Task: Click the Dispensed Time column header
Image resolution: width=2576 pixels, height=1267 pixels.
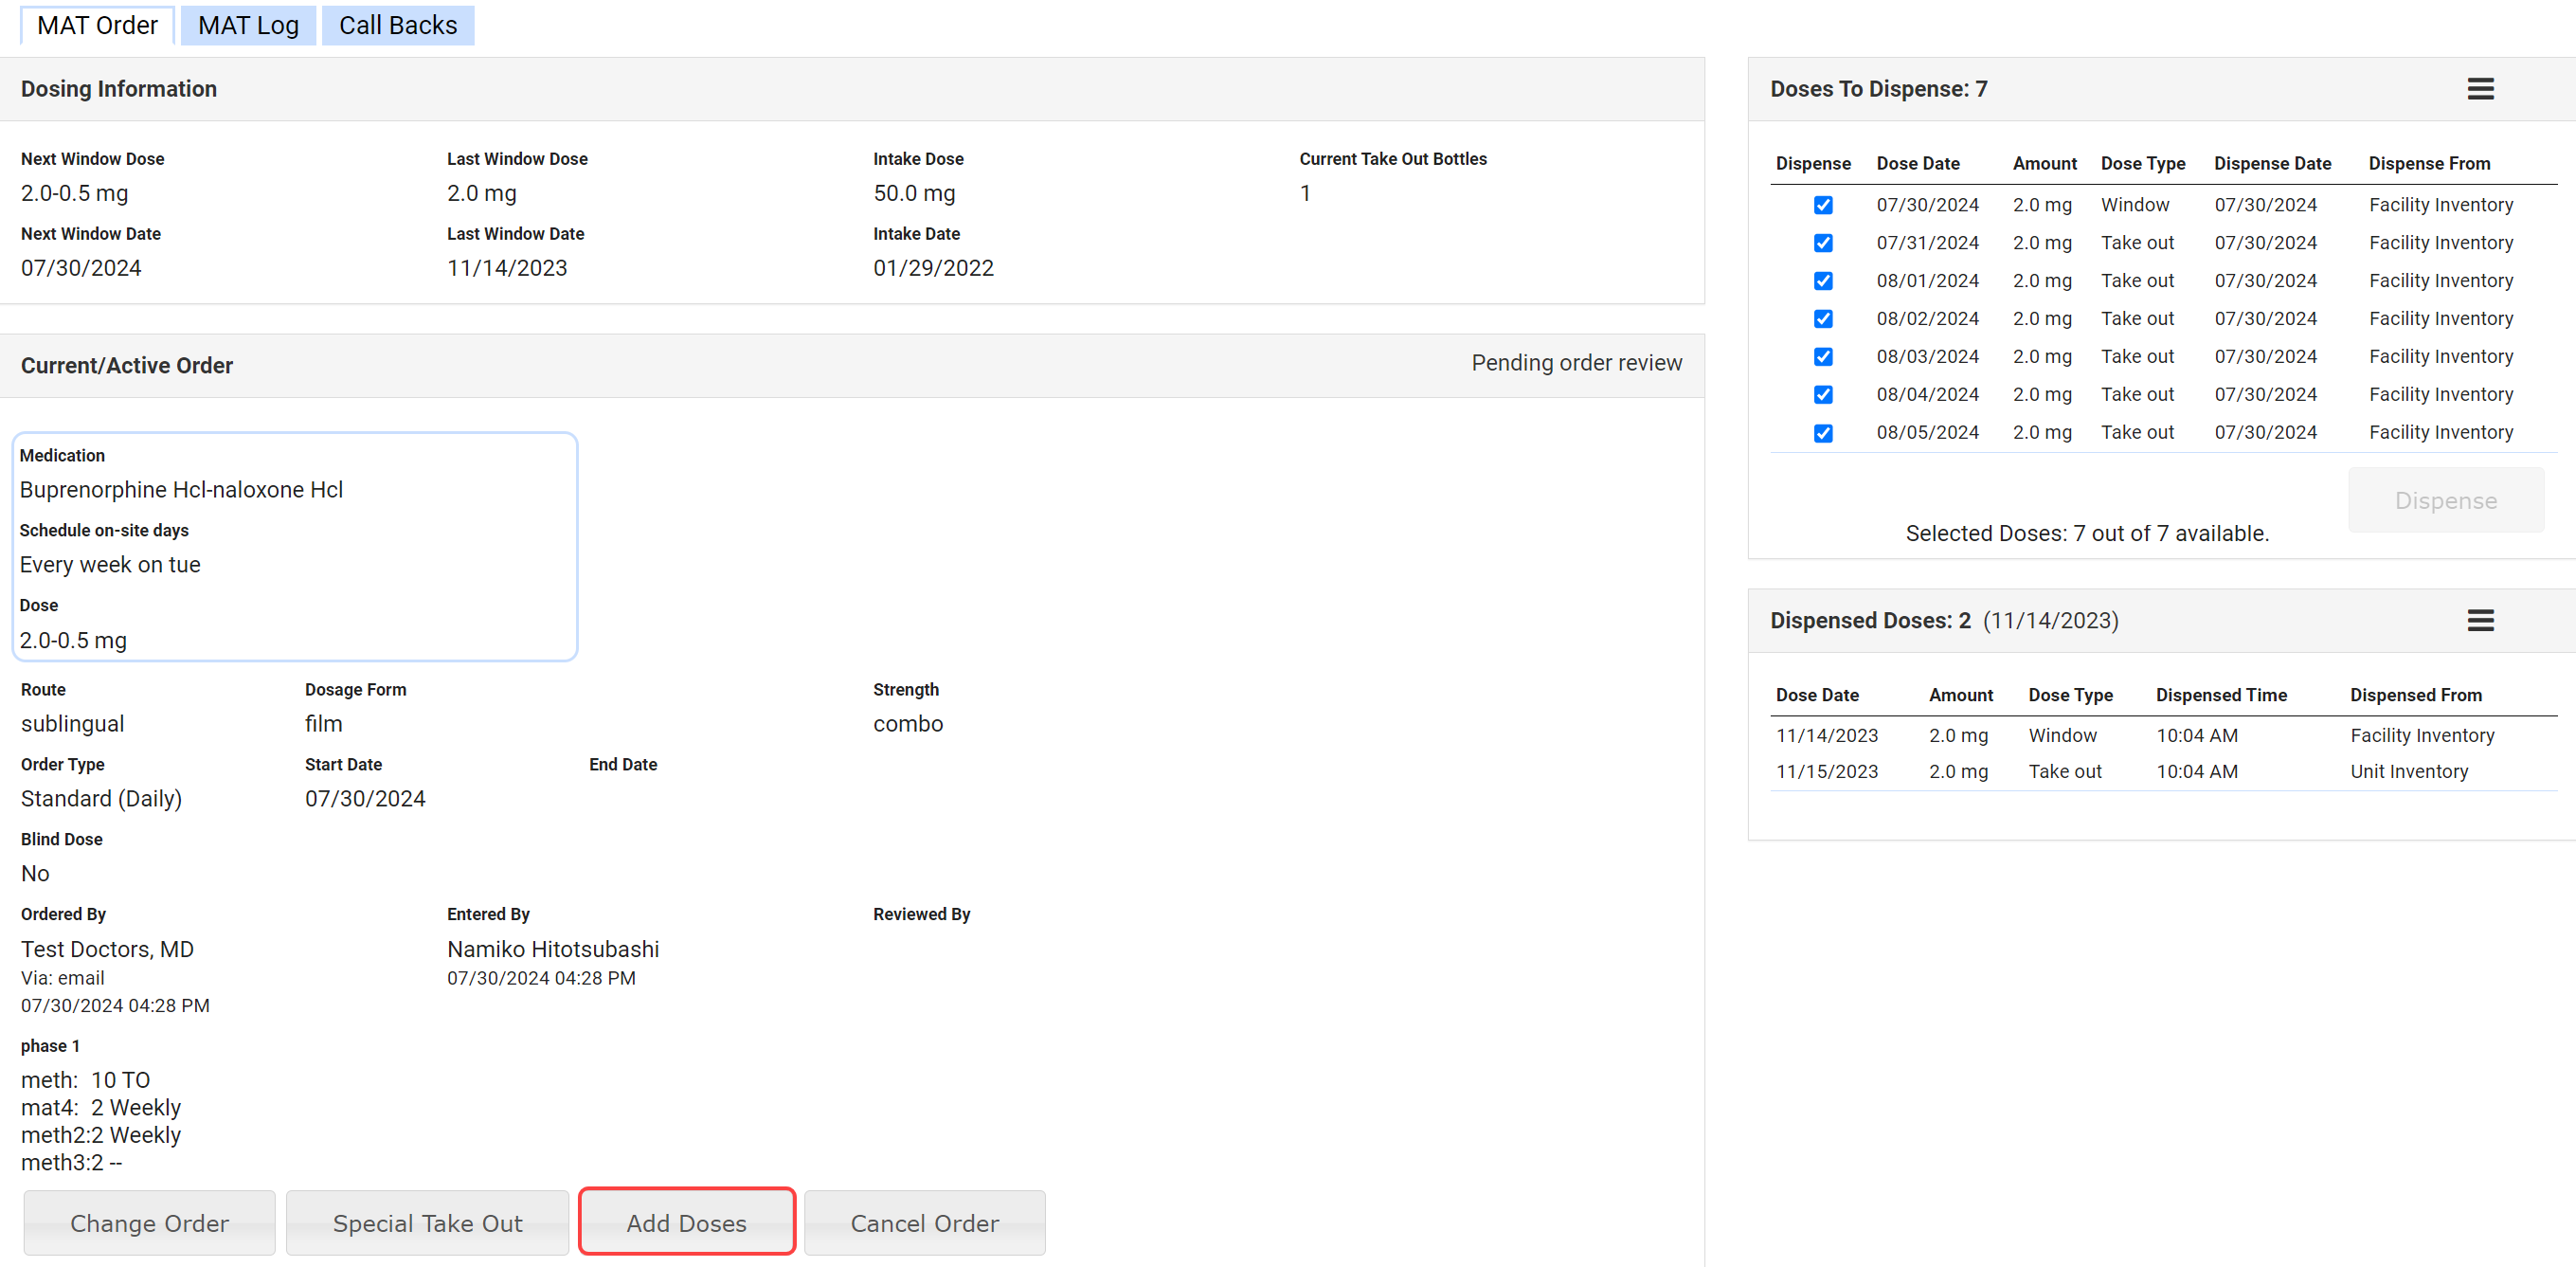Action: point(2220,695)
